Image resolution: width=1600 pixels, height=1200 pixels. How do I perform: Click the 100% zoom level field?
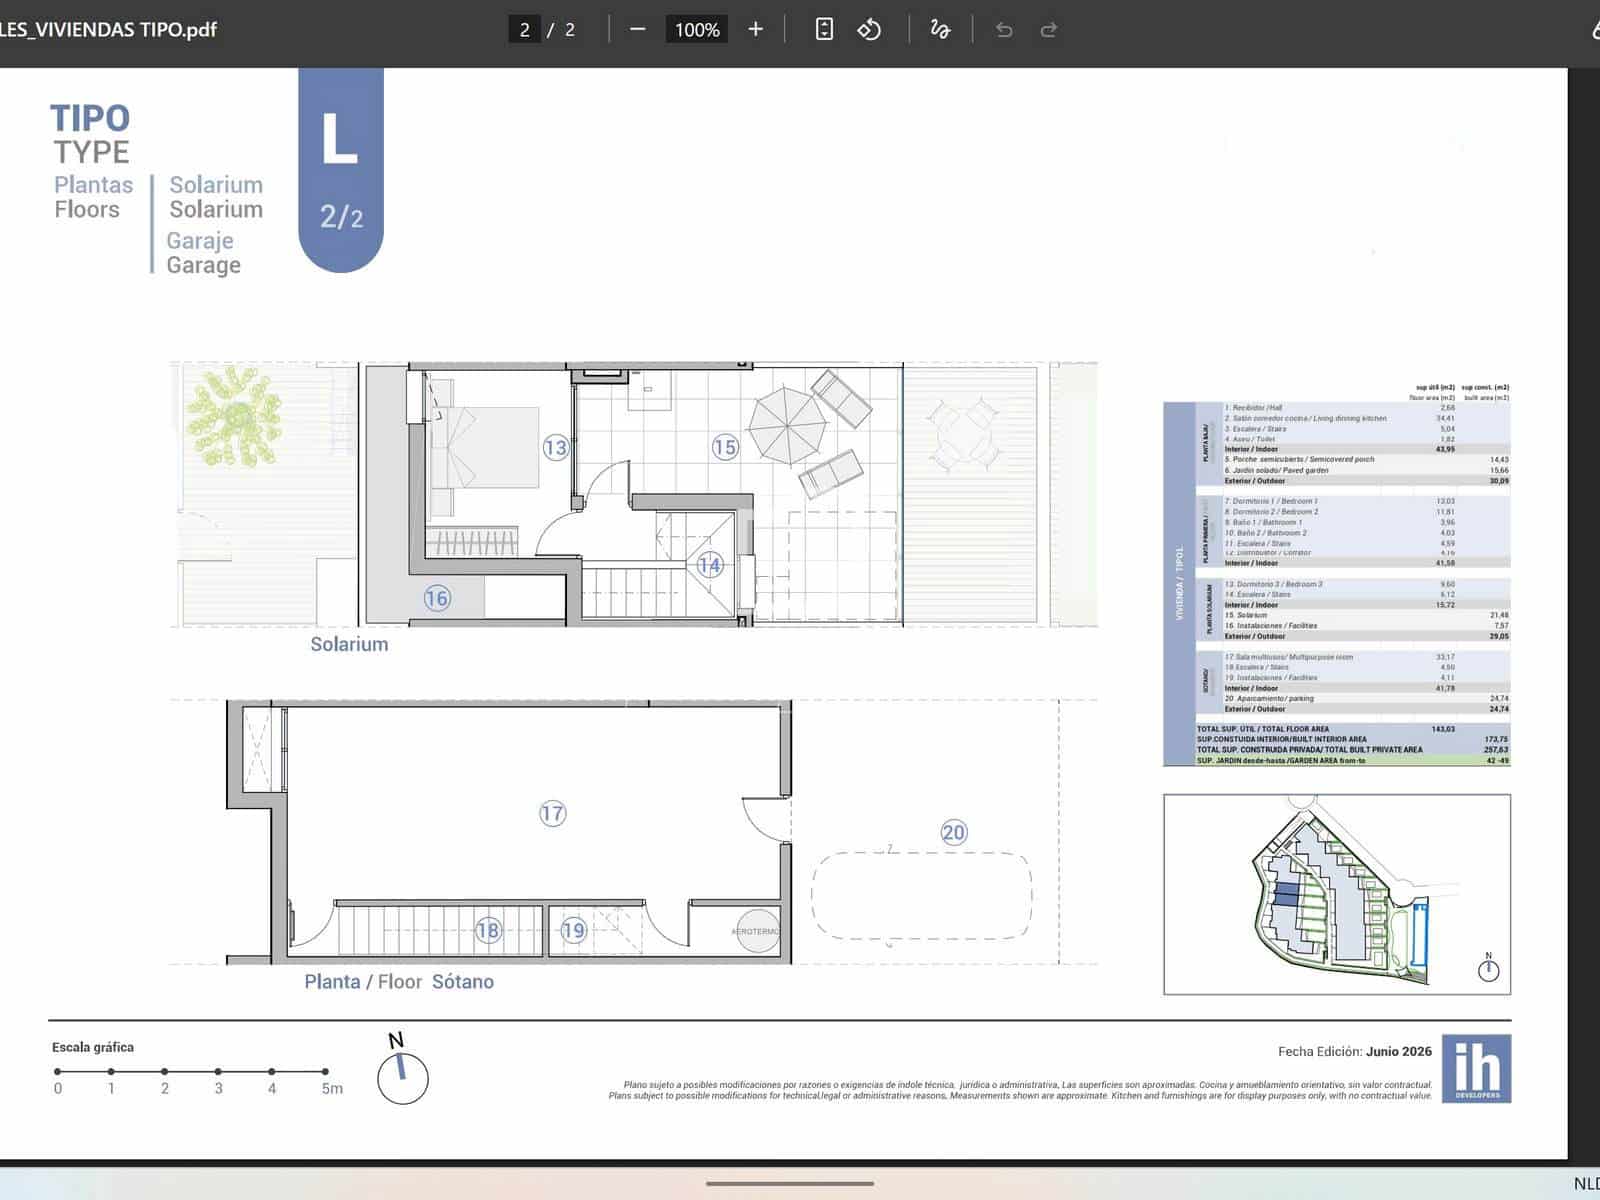click(x=697, y=30)
